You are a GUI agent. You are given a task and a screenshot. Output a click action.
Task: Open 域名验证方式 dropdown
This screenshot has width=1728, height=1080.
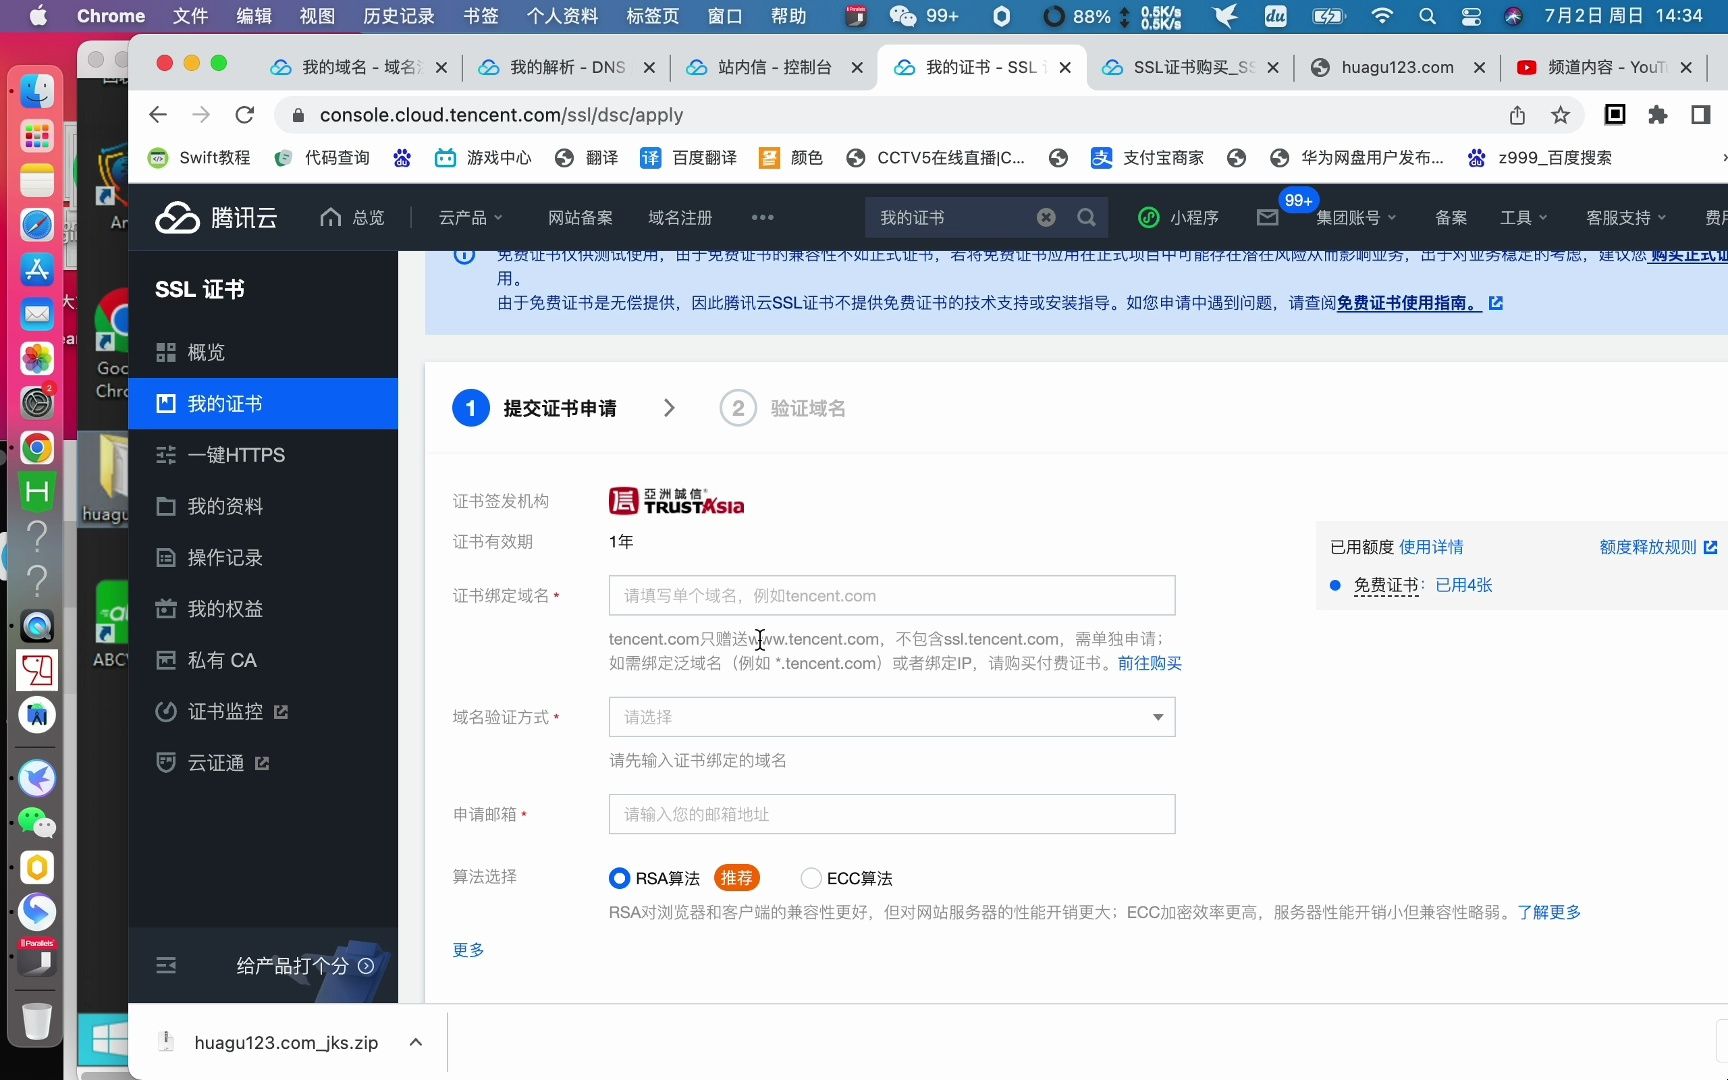(892, 717)
